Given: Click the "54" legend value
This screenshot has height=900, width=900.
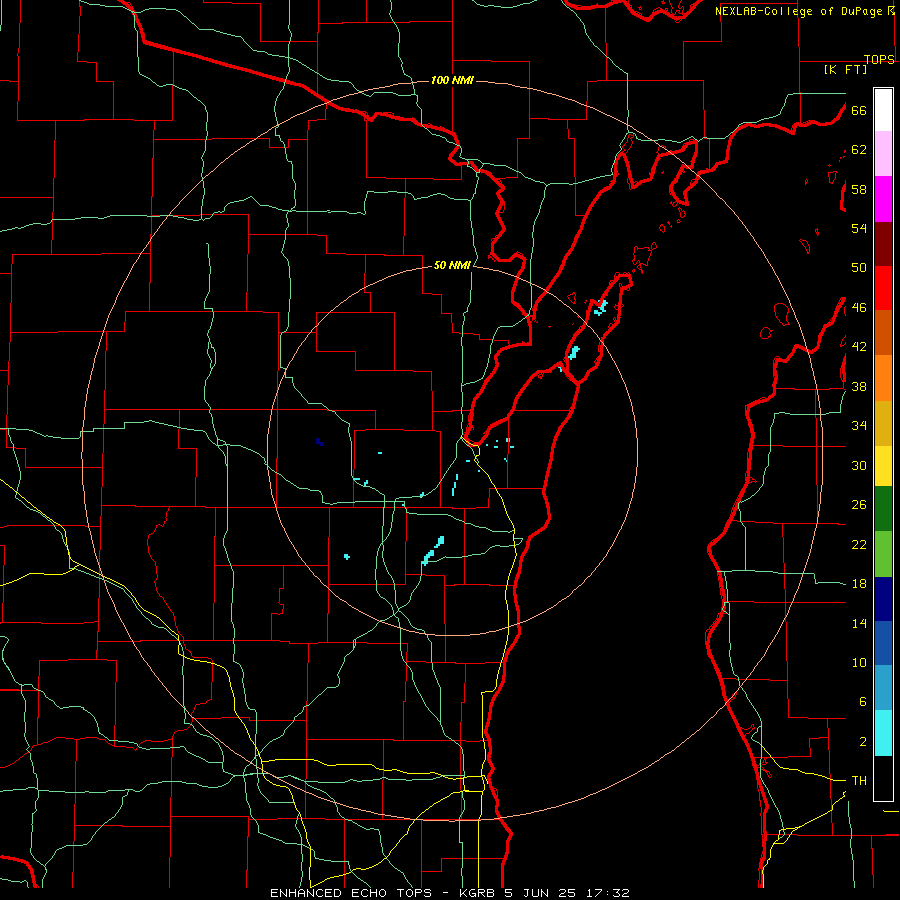Looking at the screenshot, I should coord(859,228).
